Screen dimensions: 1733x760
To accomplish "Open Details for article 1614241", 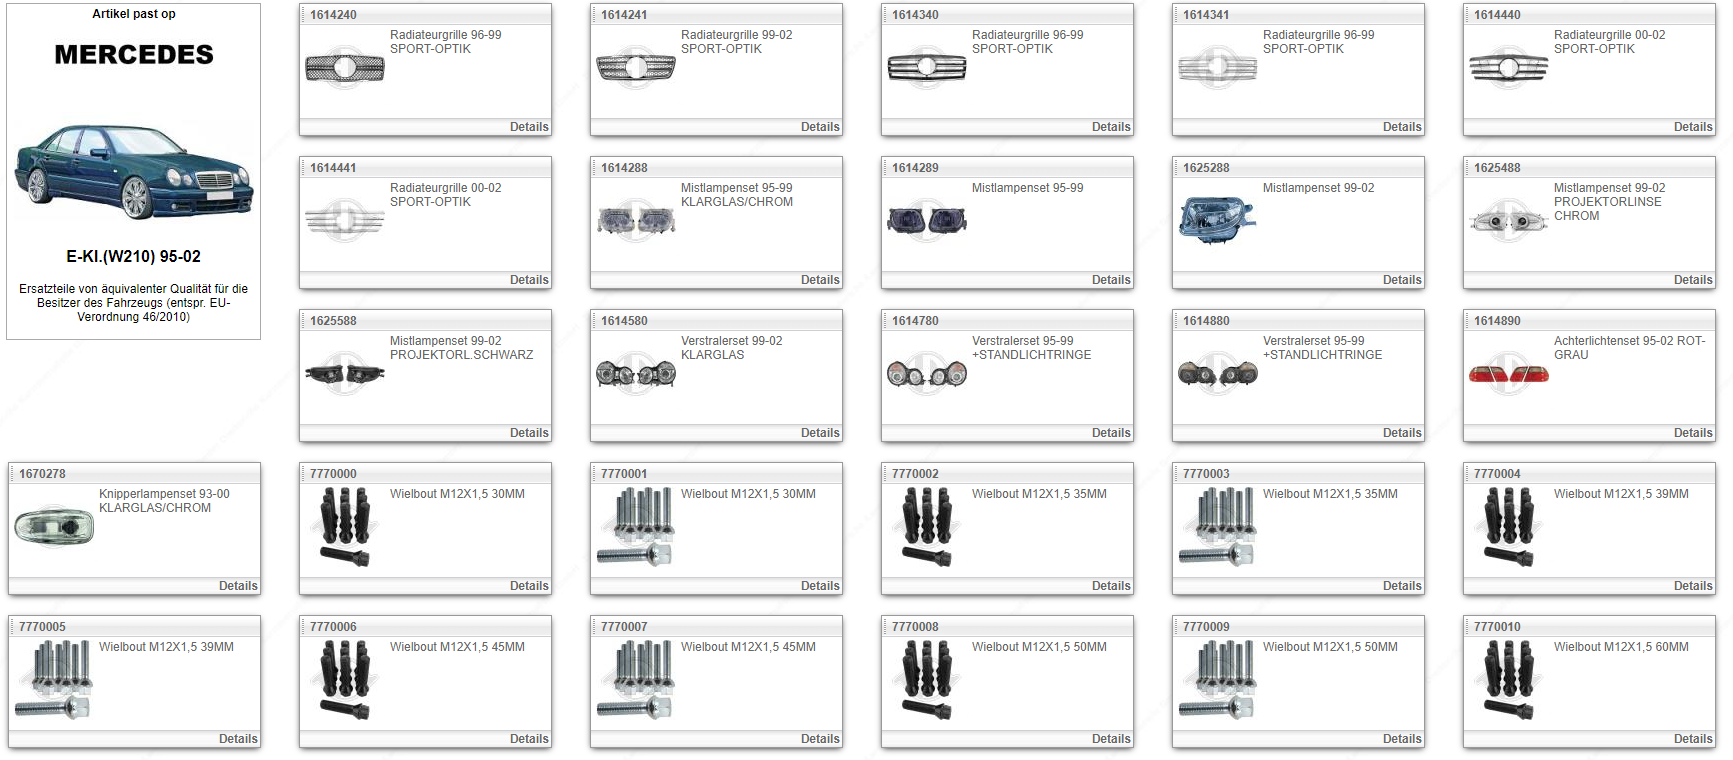I will (820, 127).
